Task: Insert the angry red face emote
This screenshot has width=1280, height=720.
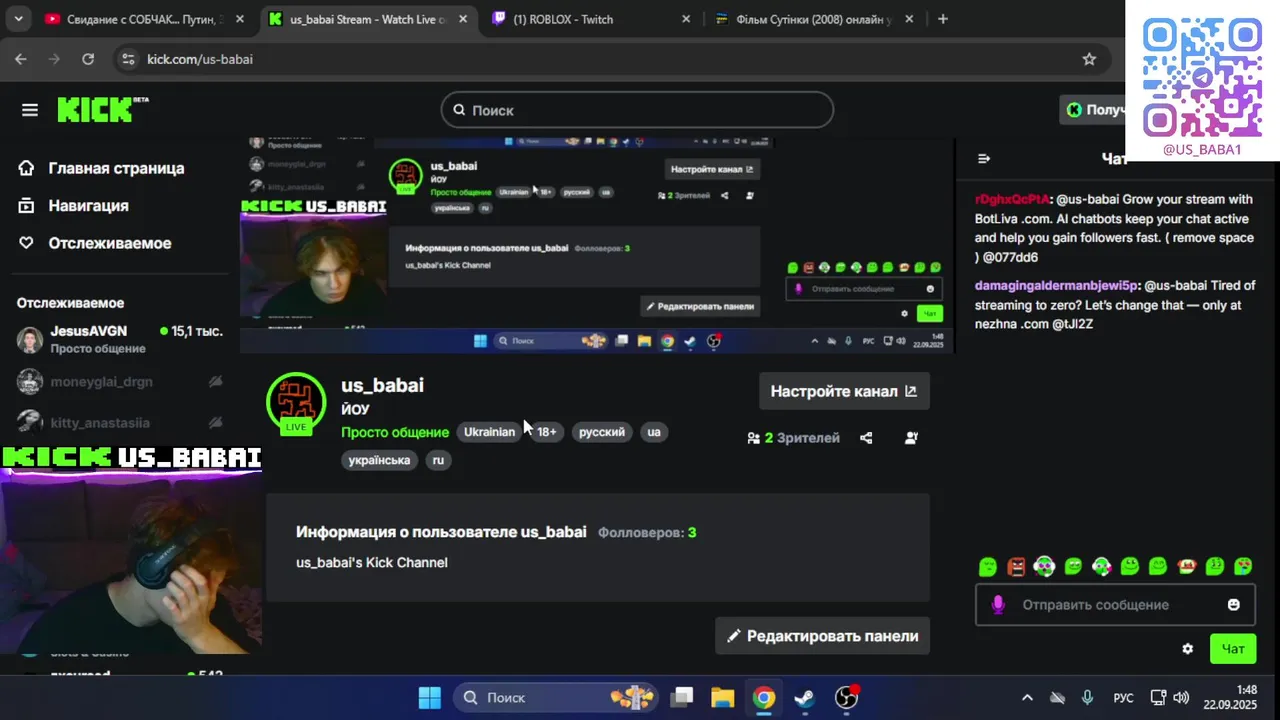Action: tap(1017, 567)
